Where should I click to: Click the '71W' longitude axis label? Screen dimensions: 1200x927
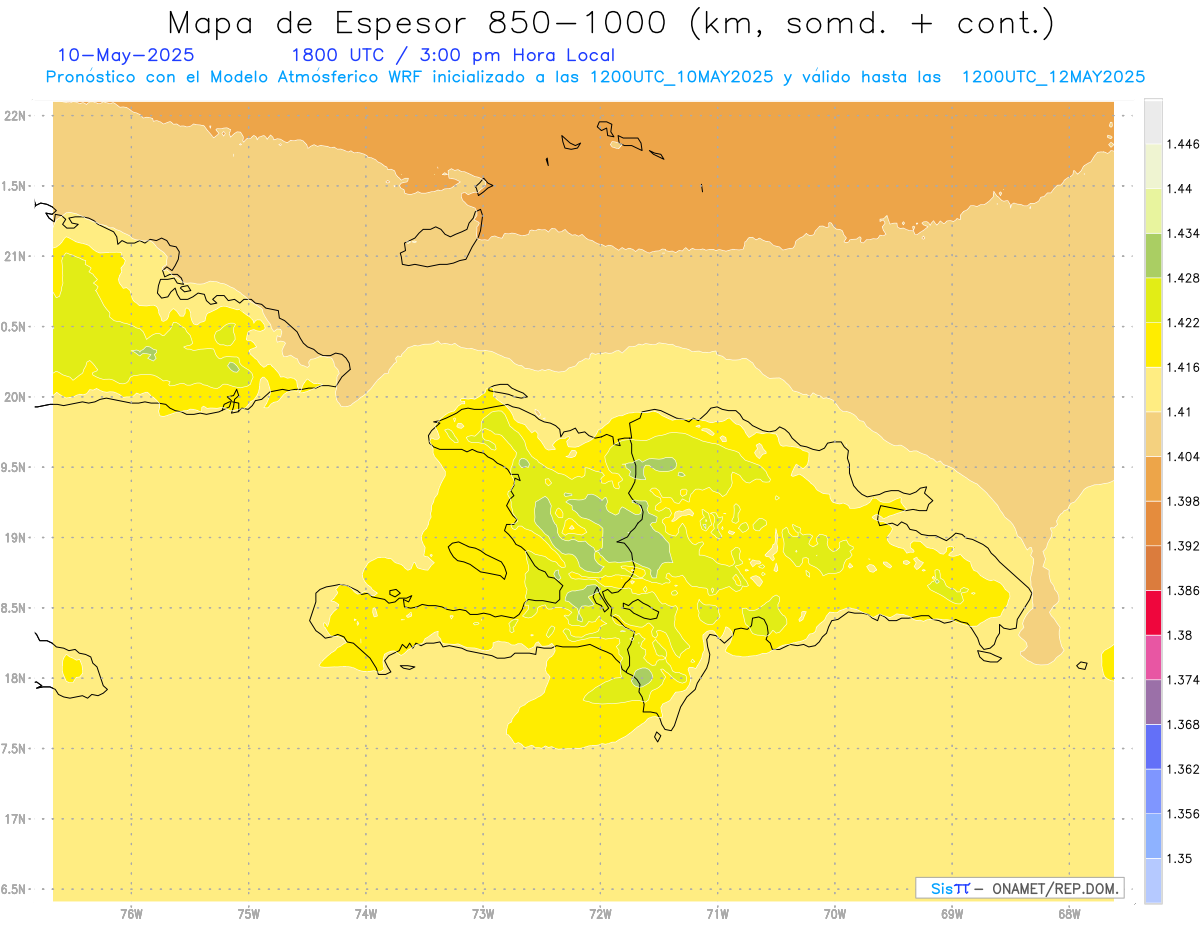pyautogui.click(x=717, y=914)
